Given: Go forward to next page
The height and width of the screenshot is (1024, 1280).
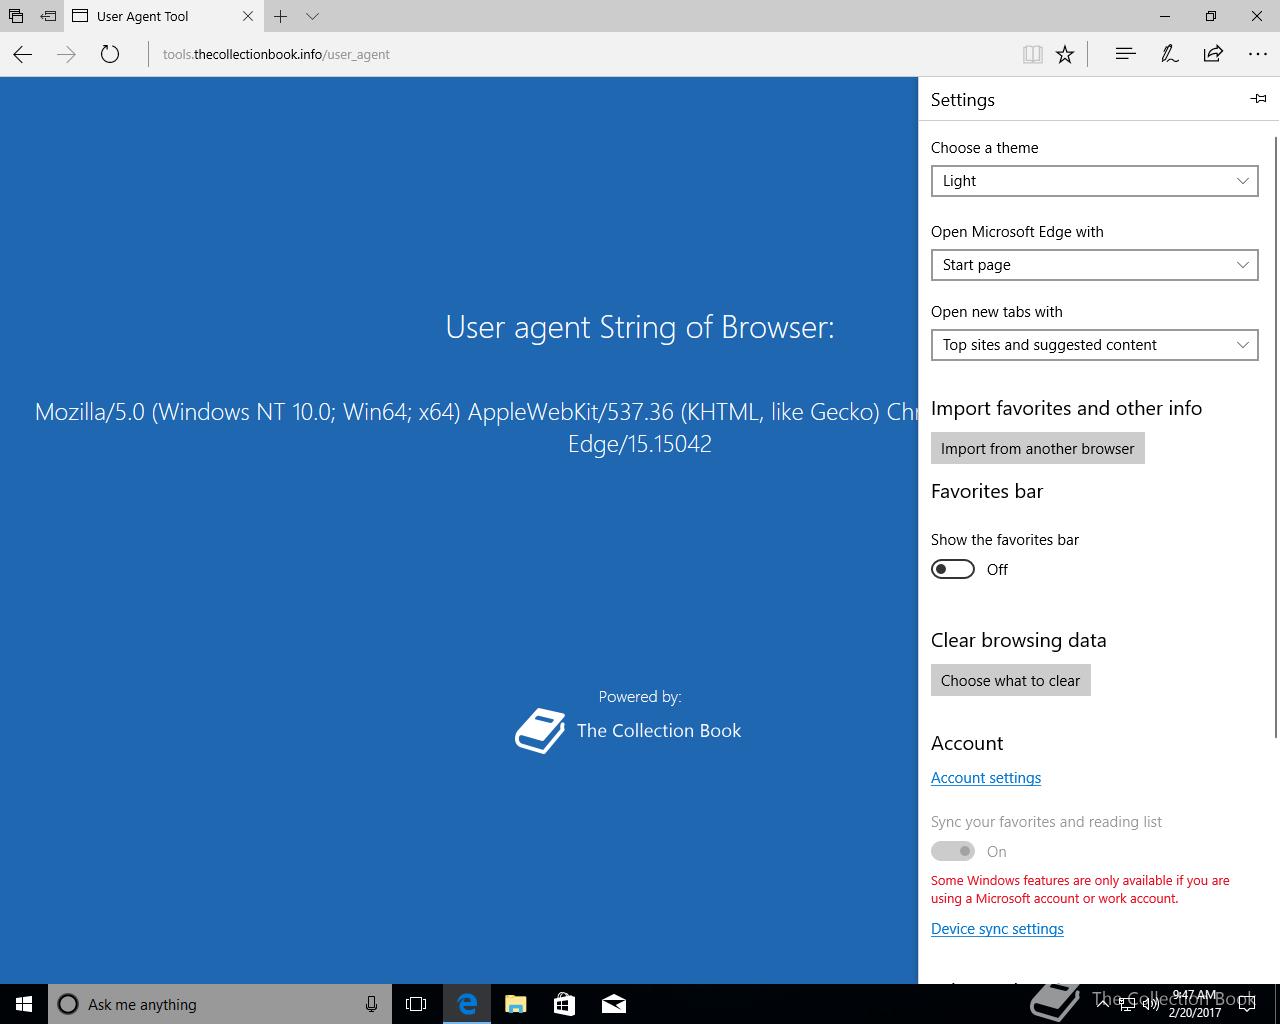Looking at the screenshot, I should (x=67, y=54).
